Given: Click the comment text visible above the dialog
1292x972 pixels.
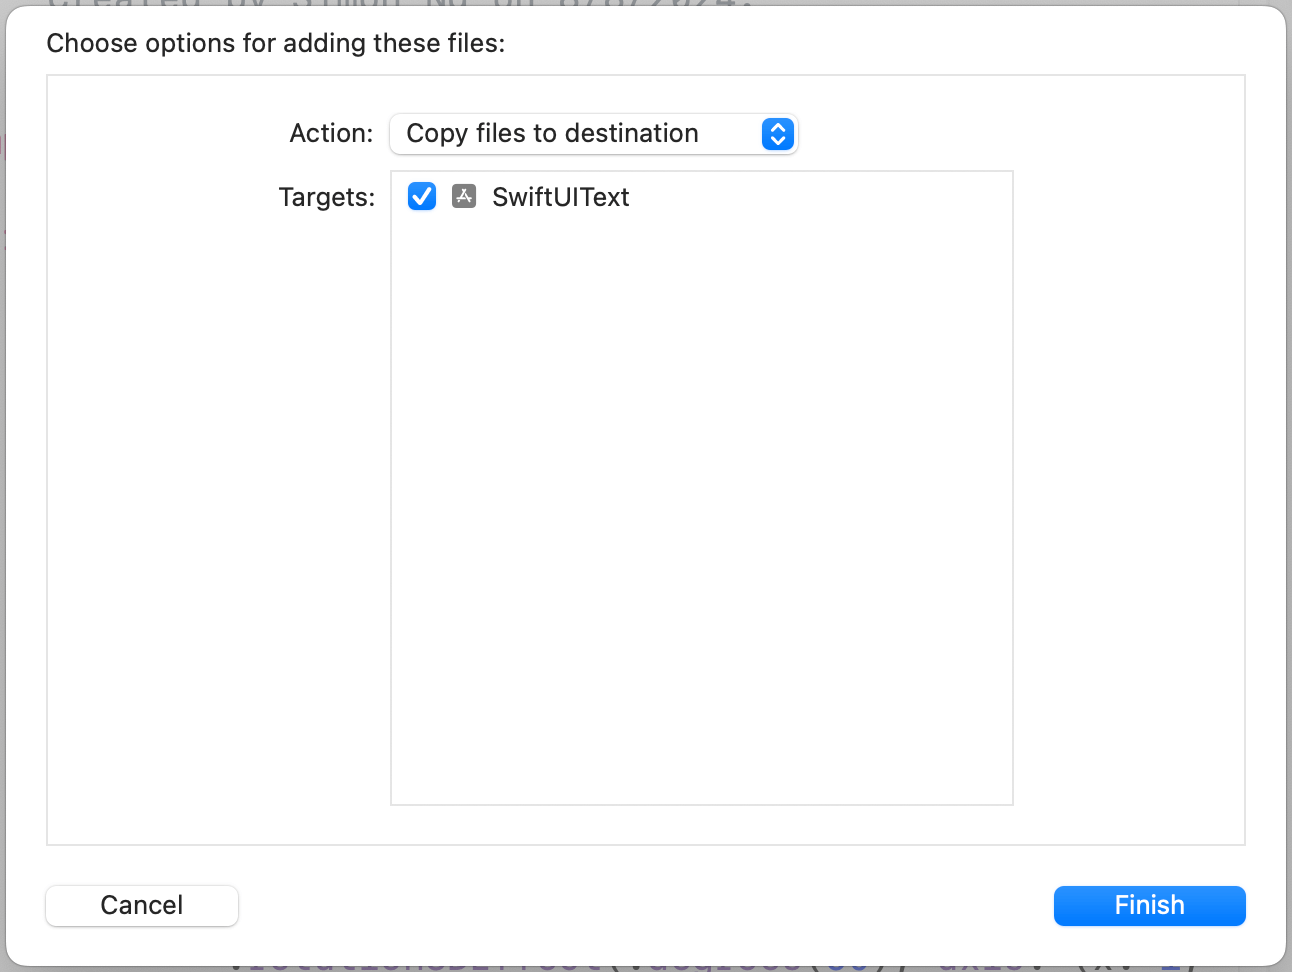Looking at the screenshot, I should coord(400,5).
